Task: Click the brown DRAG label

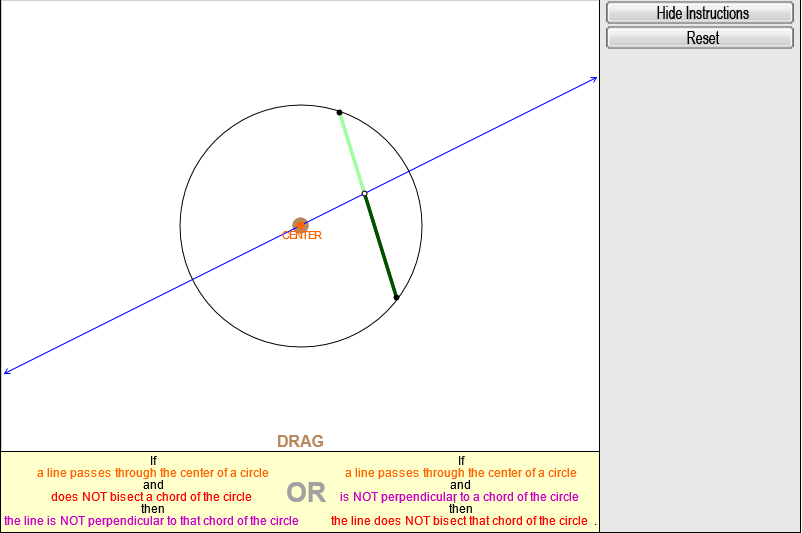Action: 300,441
